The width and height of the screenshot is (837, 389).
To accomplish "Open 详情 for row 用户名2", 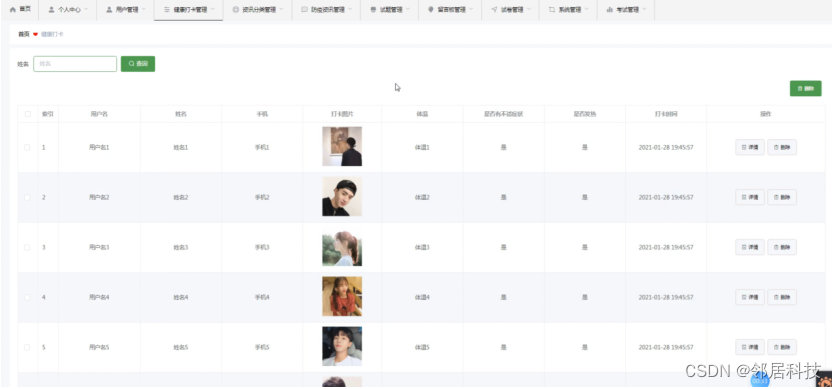I will (x=750, y=197).
